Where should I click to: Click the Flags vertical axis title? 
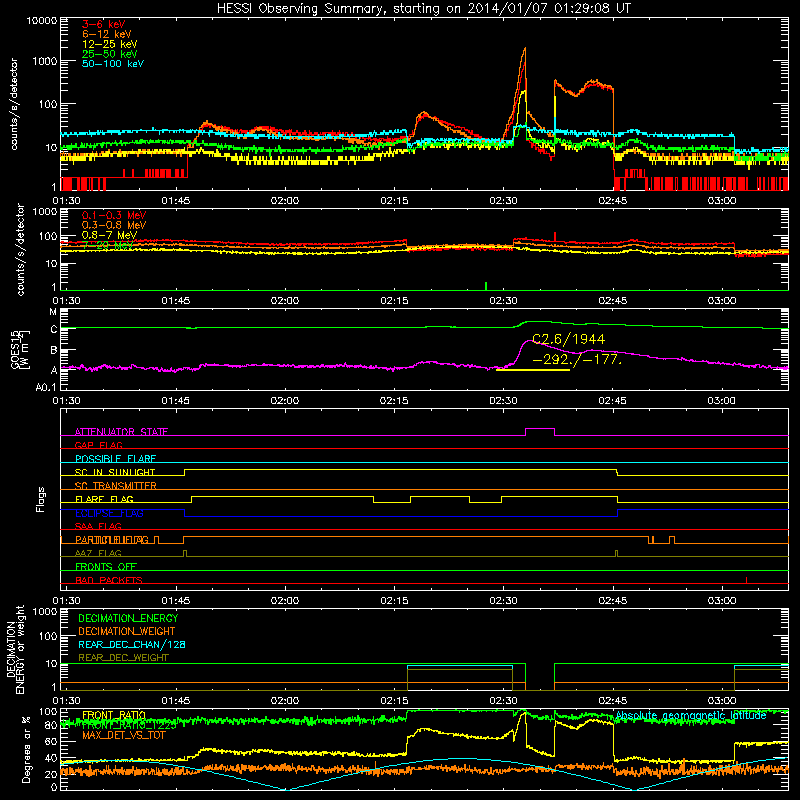pyautogui.click(x=41, y=499)
